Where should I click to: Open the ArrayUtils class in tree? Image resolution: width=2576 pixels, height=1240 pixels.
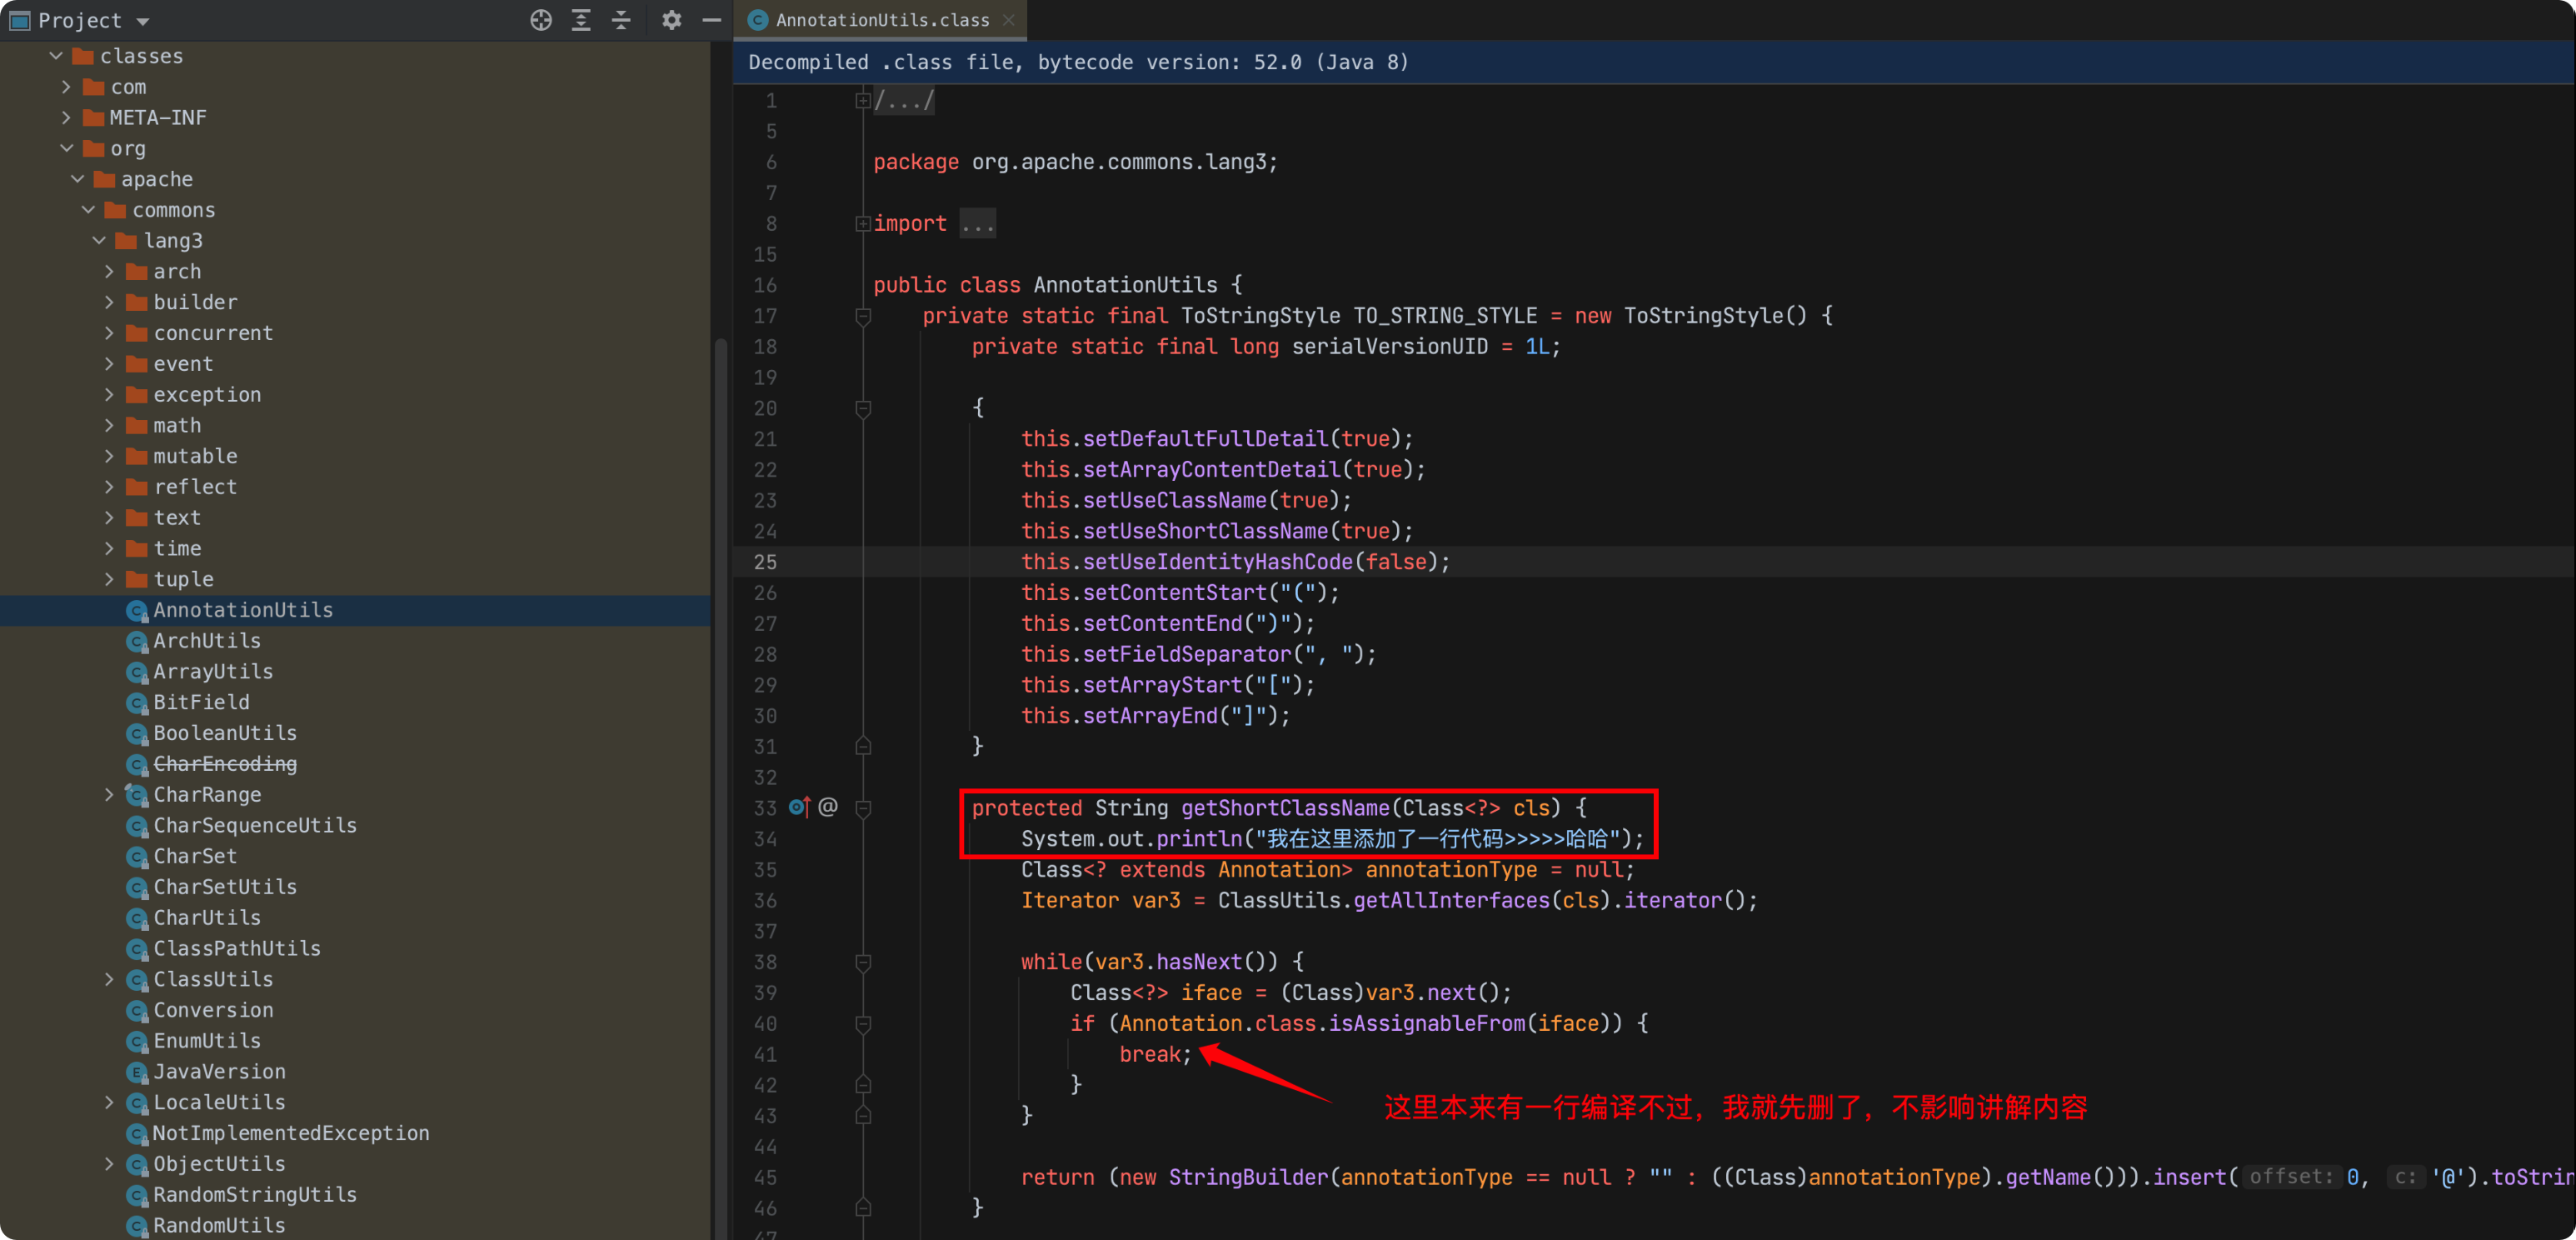(x=212, y=671)
